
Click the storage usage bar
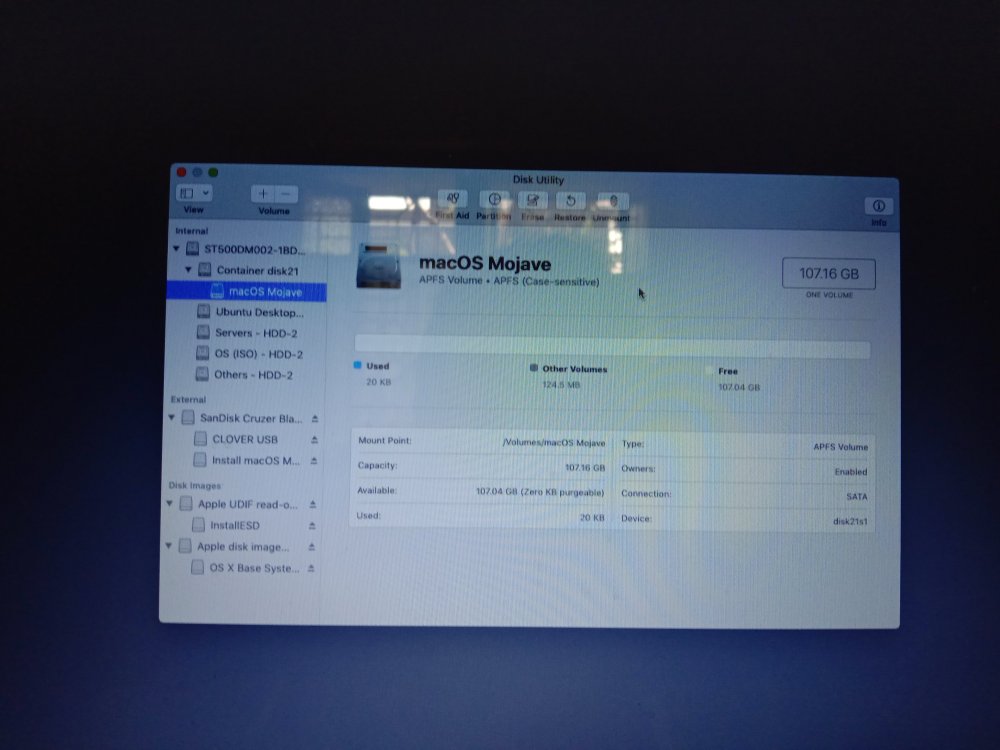pyautogui.click(x=612, y=345)
